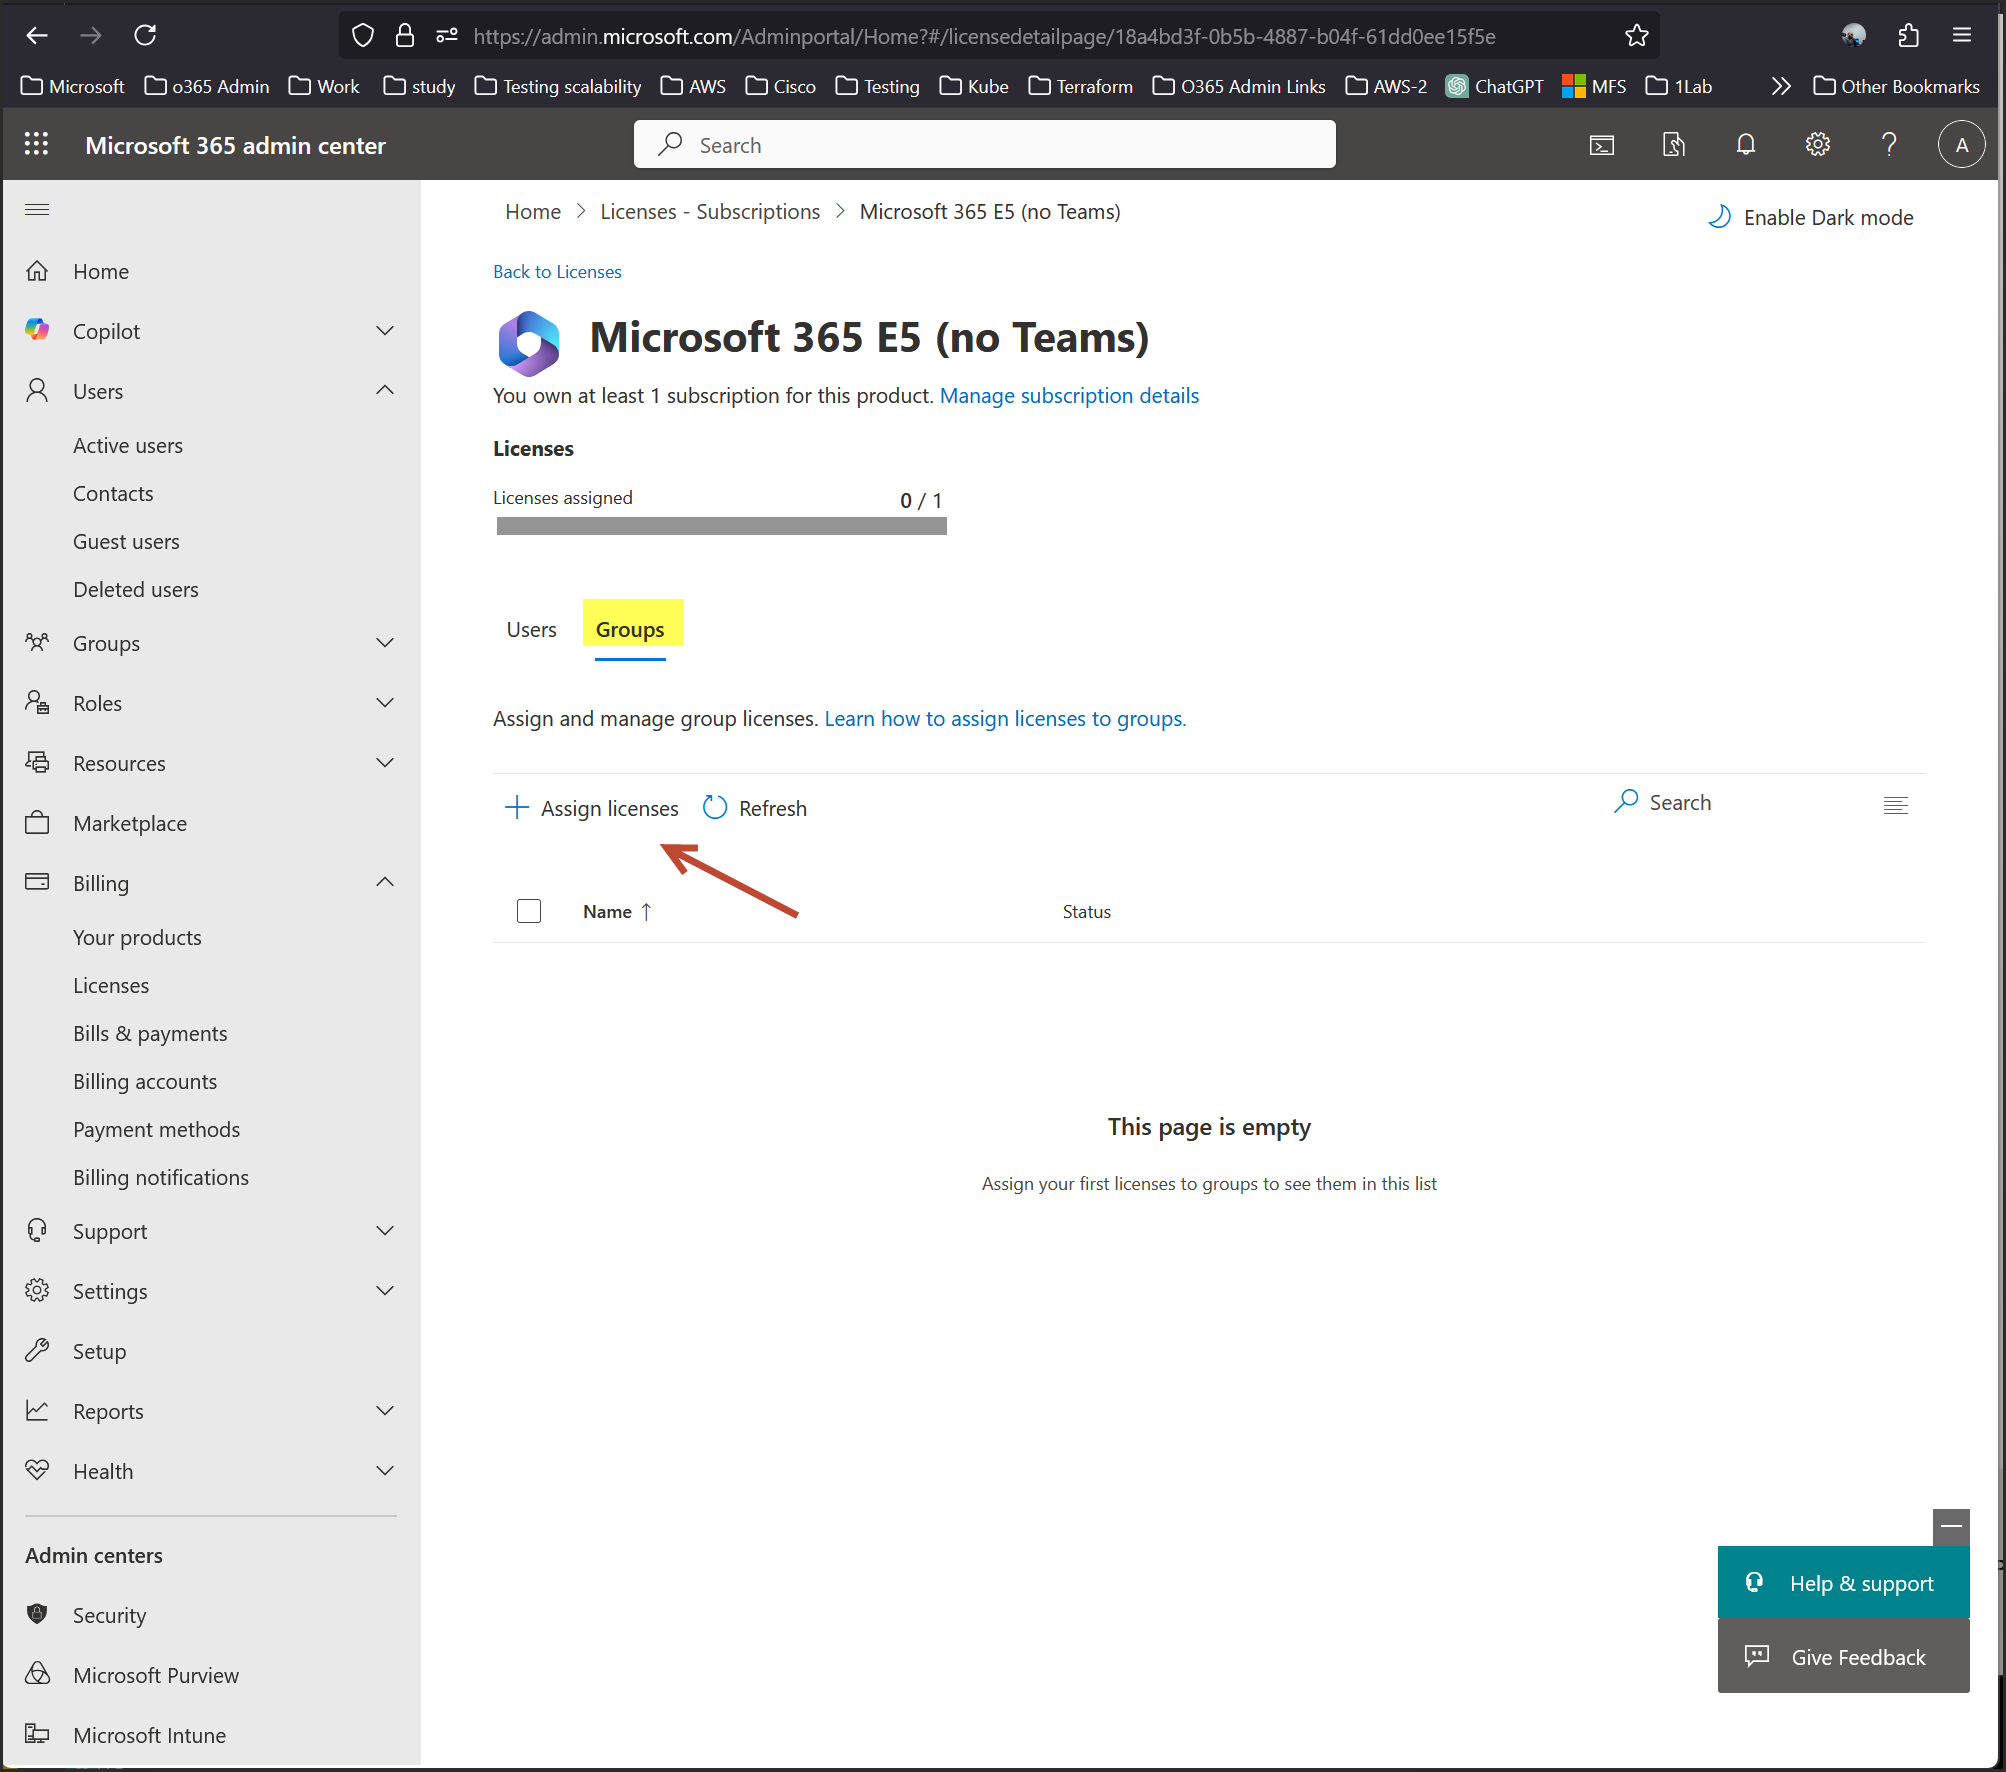The image size is (2006, 1772).
Task: Open Manage subscription details link
Action: point(1069,396)
